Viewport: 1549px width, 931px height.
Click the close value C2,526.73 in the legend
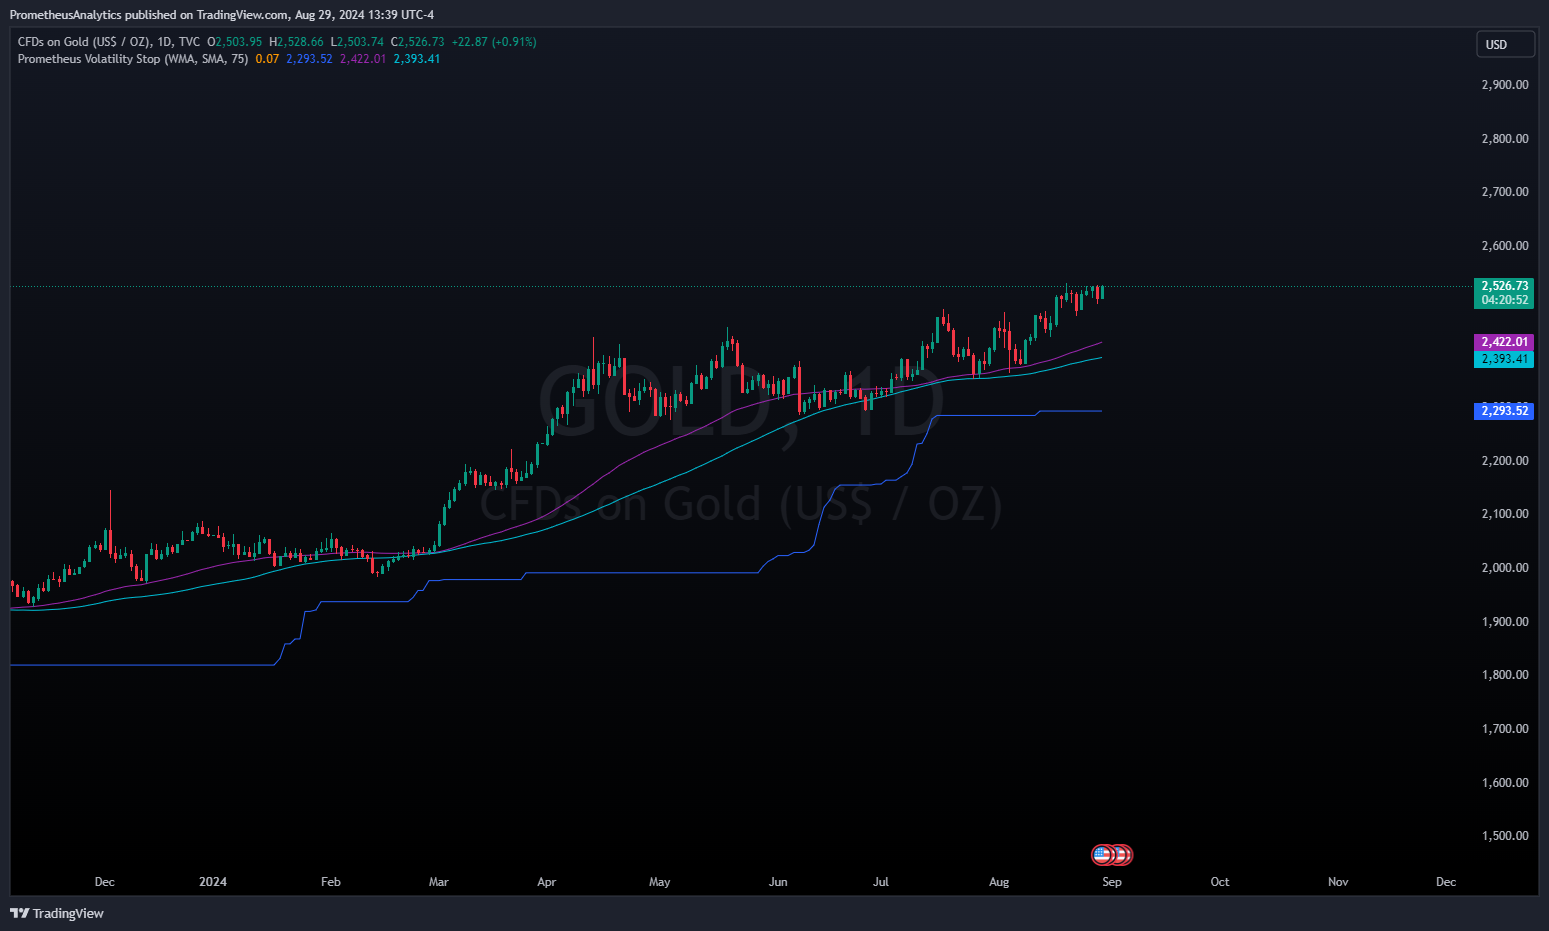pyautogui.click(x=418, y=42)
